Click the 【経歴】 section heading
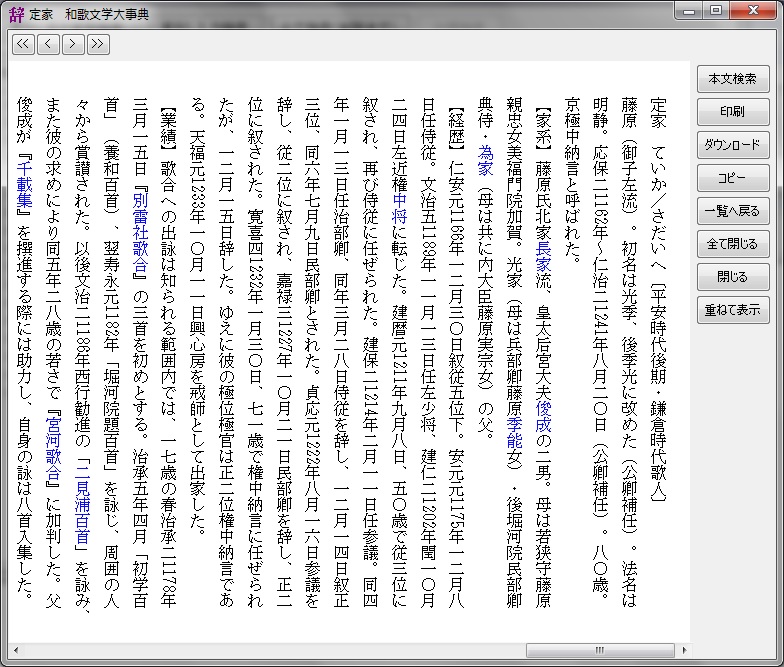Image resolution: width=784 pixels, height=667 pixels. 456,128
